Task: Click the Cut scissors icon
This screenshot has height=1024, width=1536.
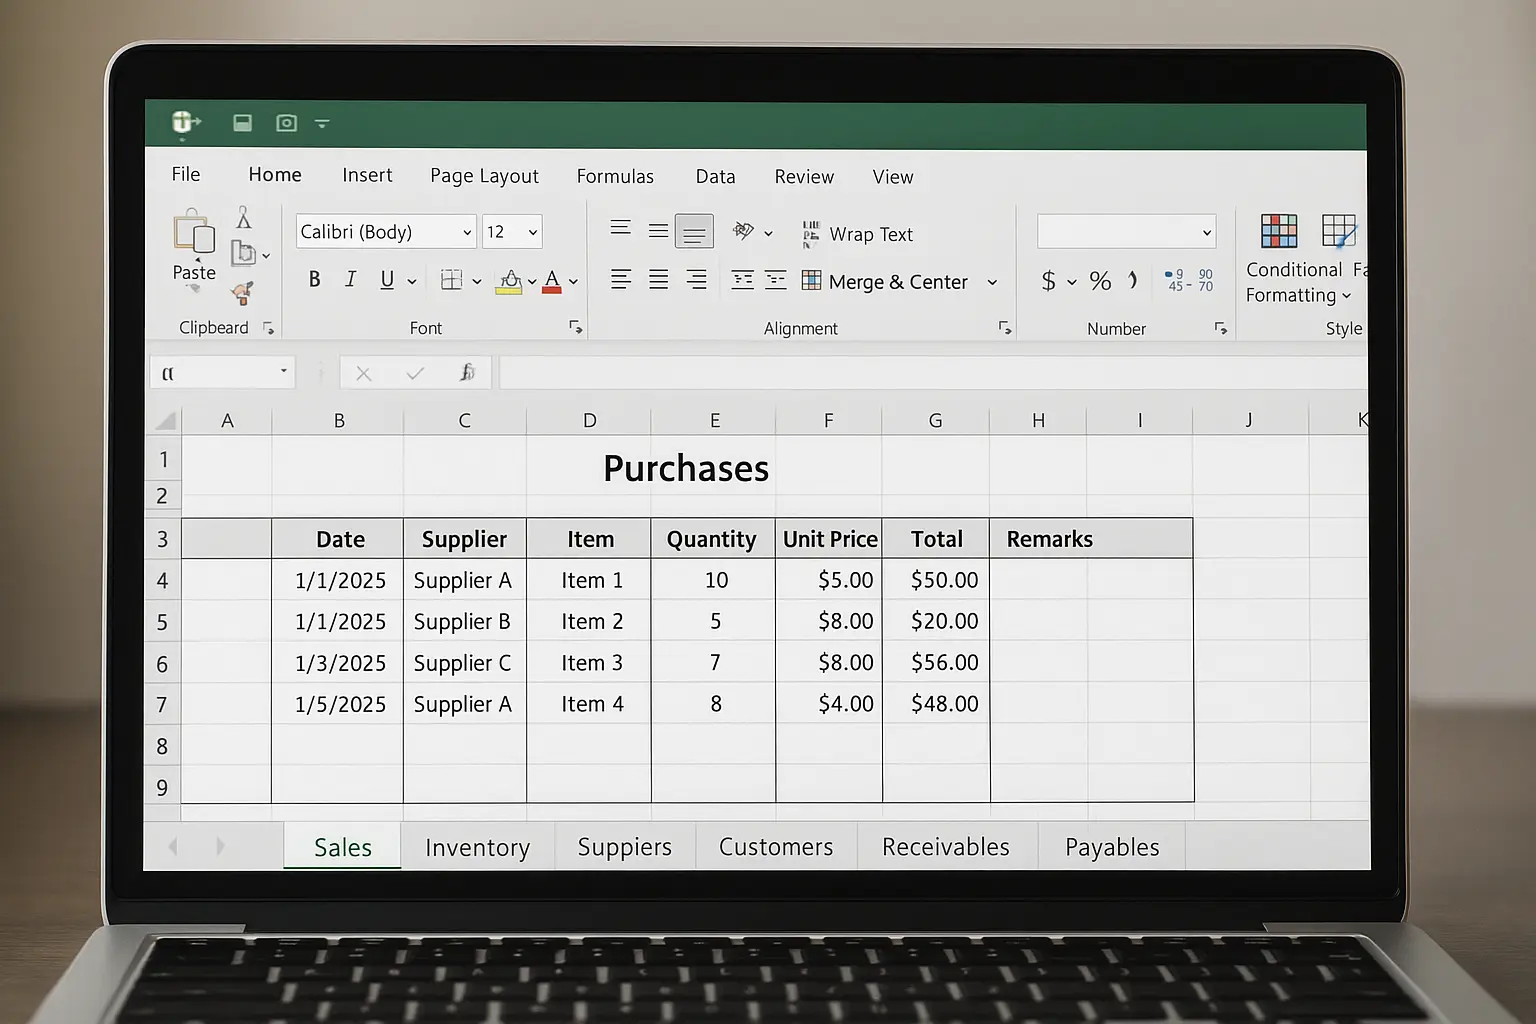Action: [x=243, y=218]
